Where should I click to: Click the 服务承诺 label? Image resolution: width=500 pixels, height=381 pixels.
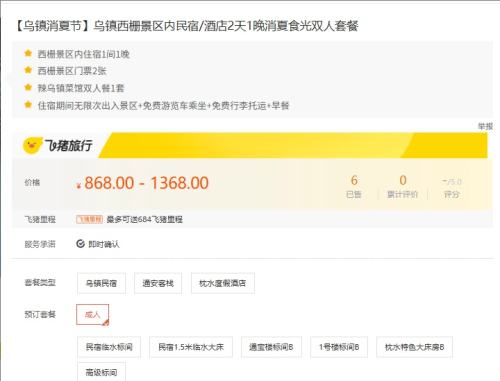click(40, 244)
